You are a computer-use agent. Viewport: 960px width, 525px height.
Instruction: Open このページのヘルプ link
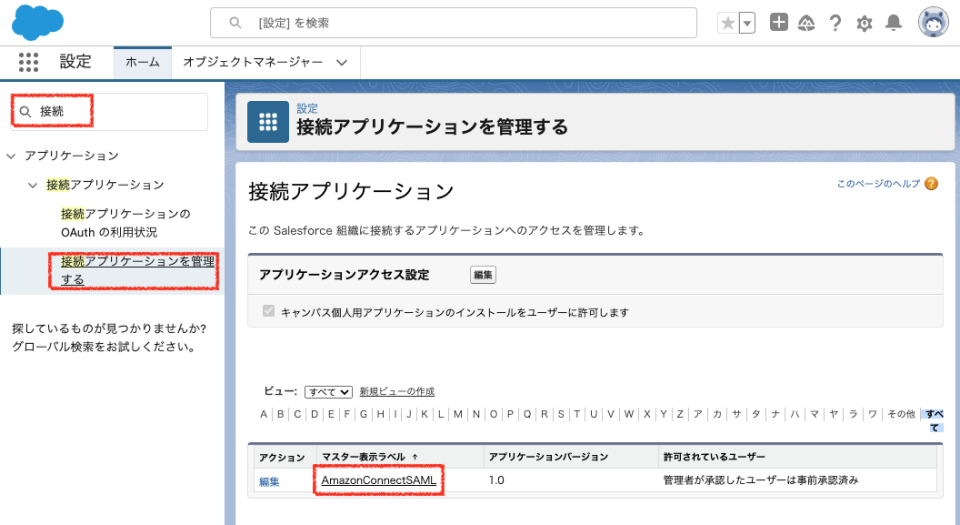[878, 184]
